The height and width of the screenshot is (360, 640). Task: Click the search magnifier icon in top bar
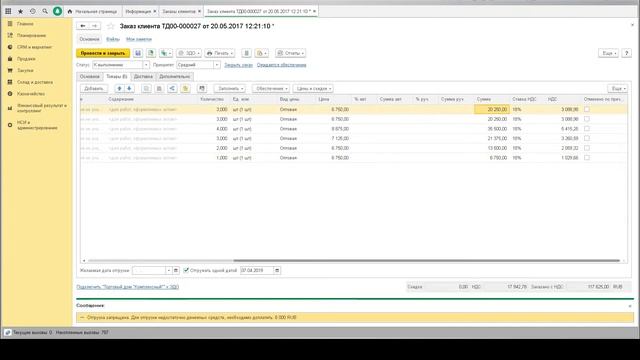coord(45,11)
